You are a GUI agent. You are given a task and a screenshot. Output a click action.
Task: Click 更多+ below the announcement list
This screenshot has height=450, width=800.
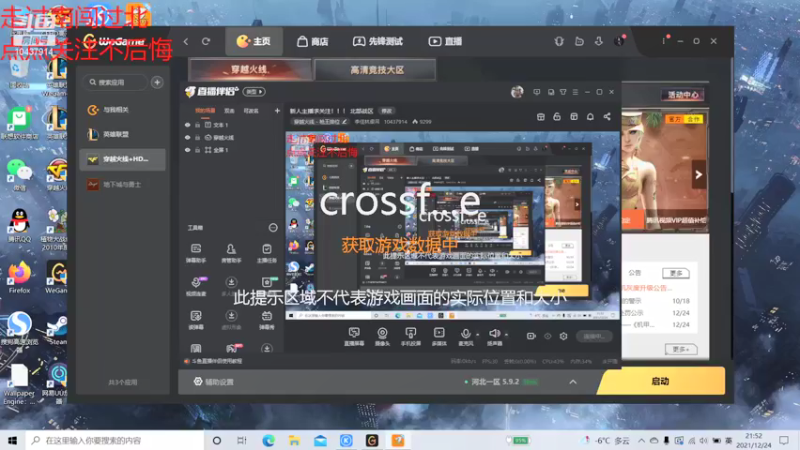click(681, 349)
